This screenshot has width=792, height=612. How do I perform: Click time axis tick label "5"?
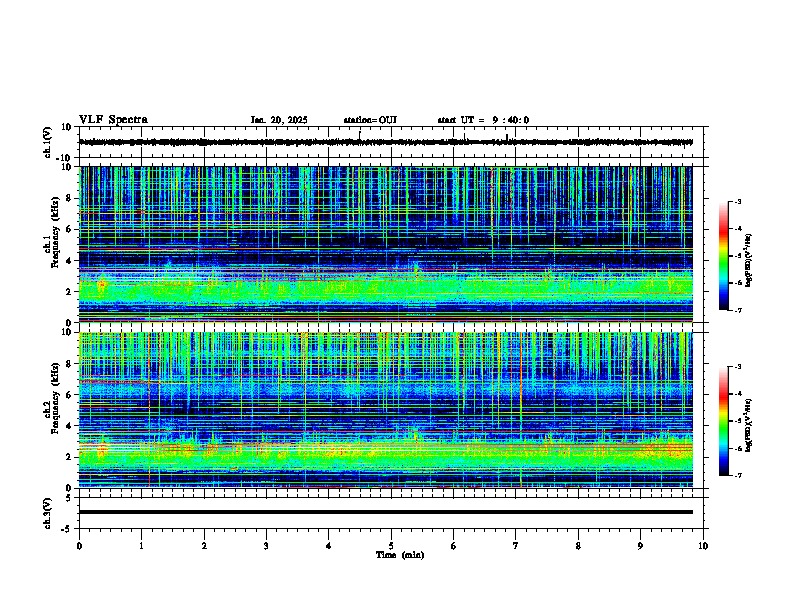391,546
